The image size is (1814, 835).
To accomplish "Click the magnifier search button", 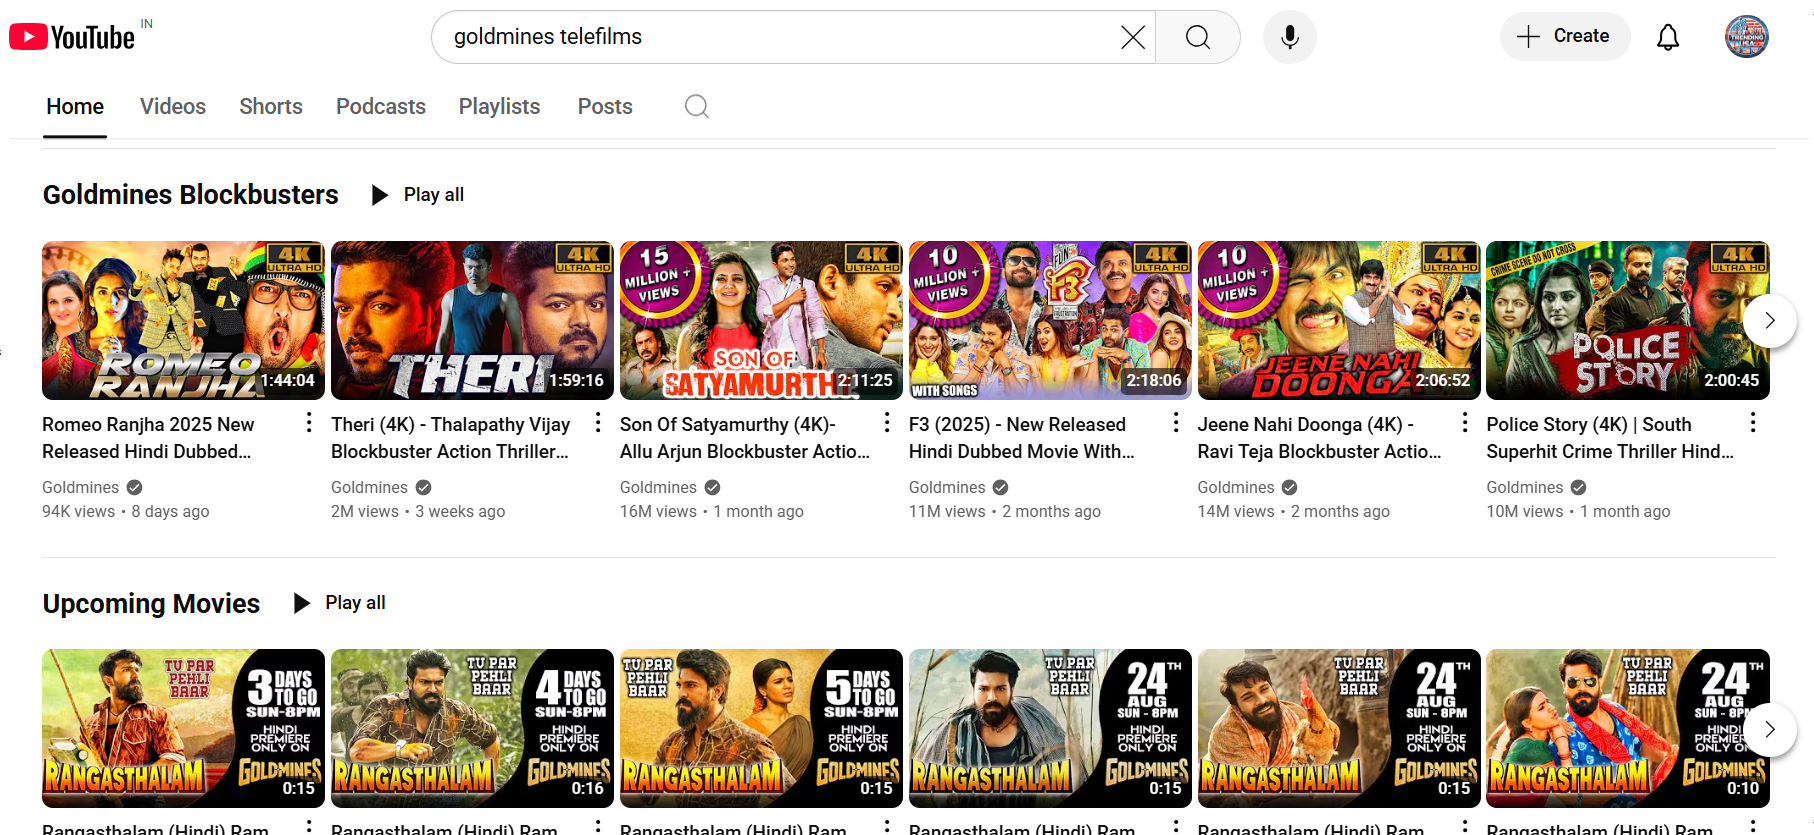I will click(1198, 38).
